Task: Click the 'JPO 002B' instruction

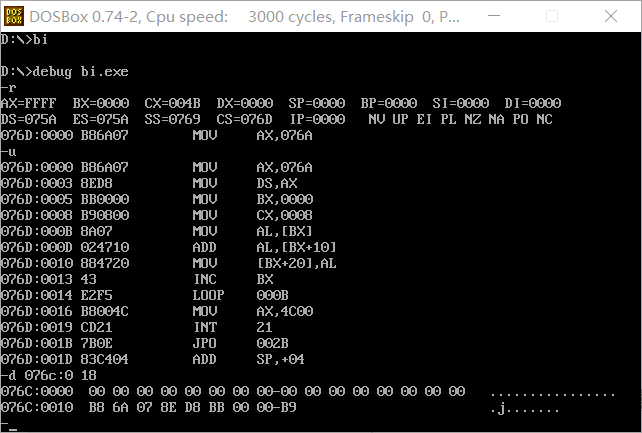Action: click(x=241, y=343)
